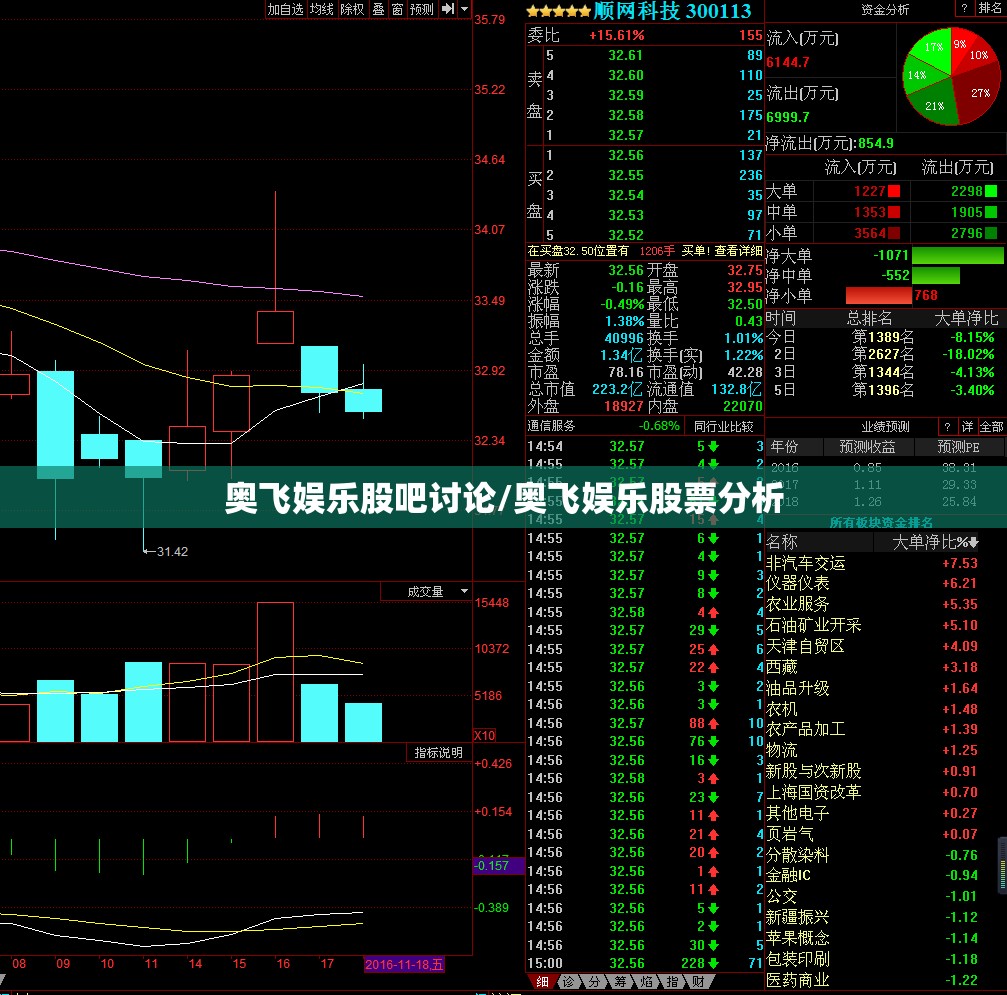Screen dimensions: 1007x995
Task: Open the chart toolbar dropdown arrow
Action: click(464, 9)
